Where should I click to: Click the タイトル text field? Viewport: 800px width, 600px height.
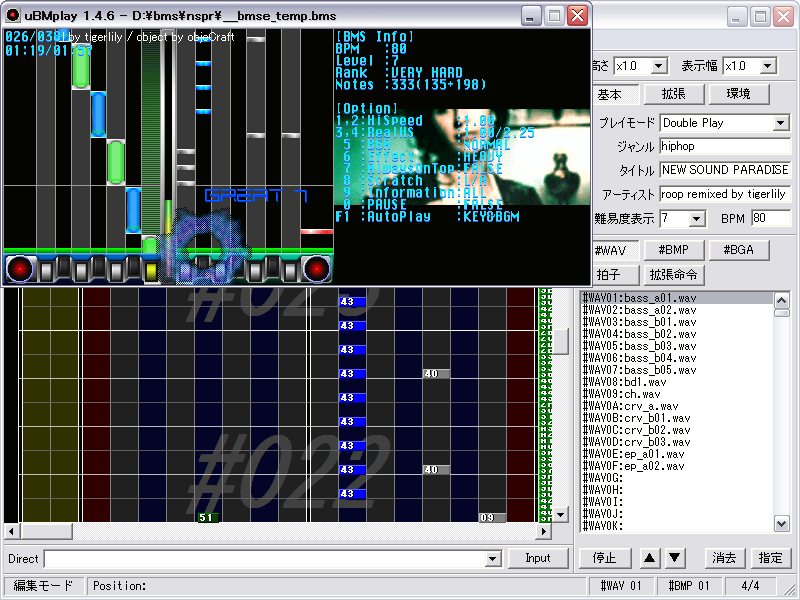(x=725, y=170)
